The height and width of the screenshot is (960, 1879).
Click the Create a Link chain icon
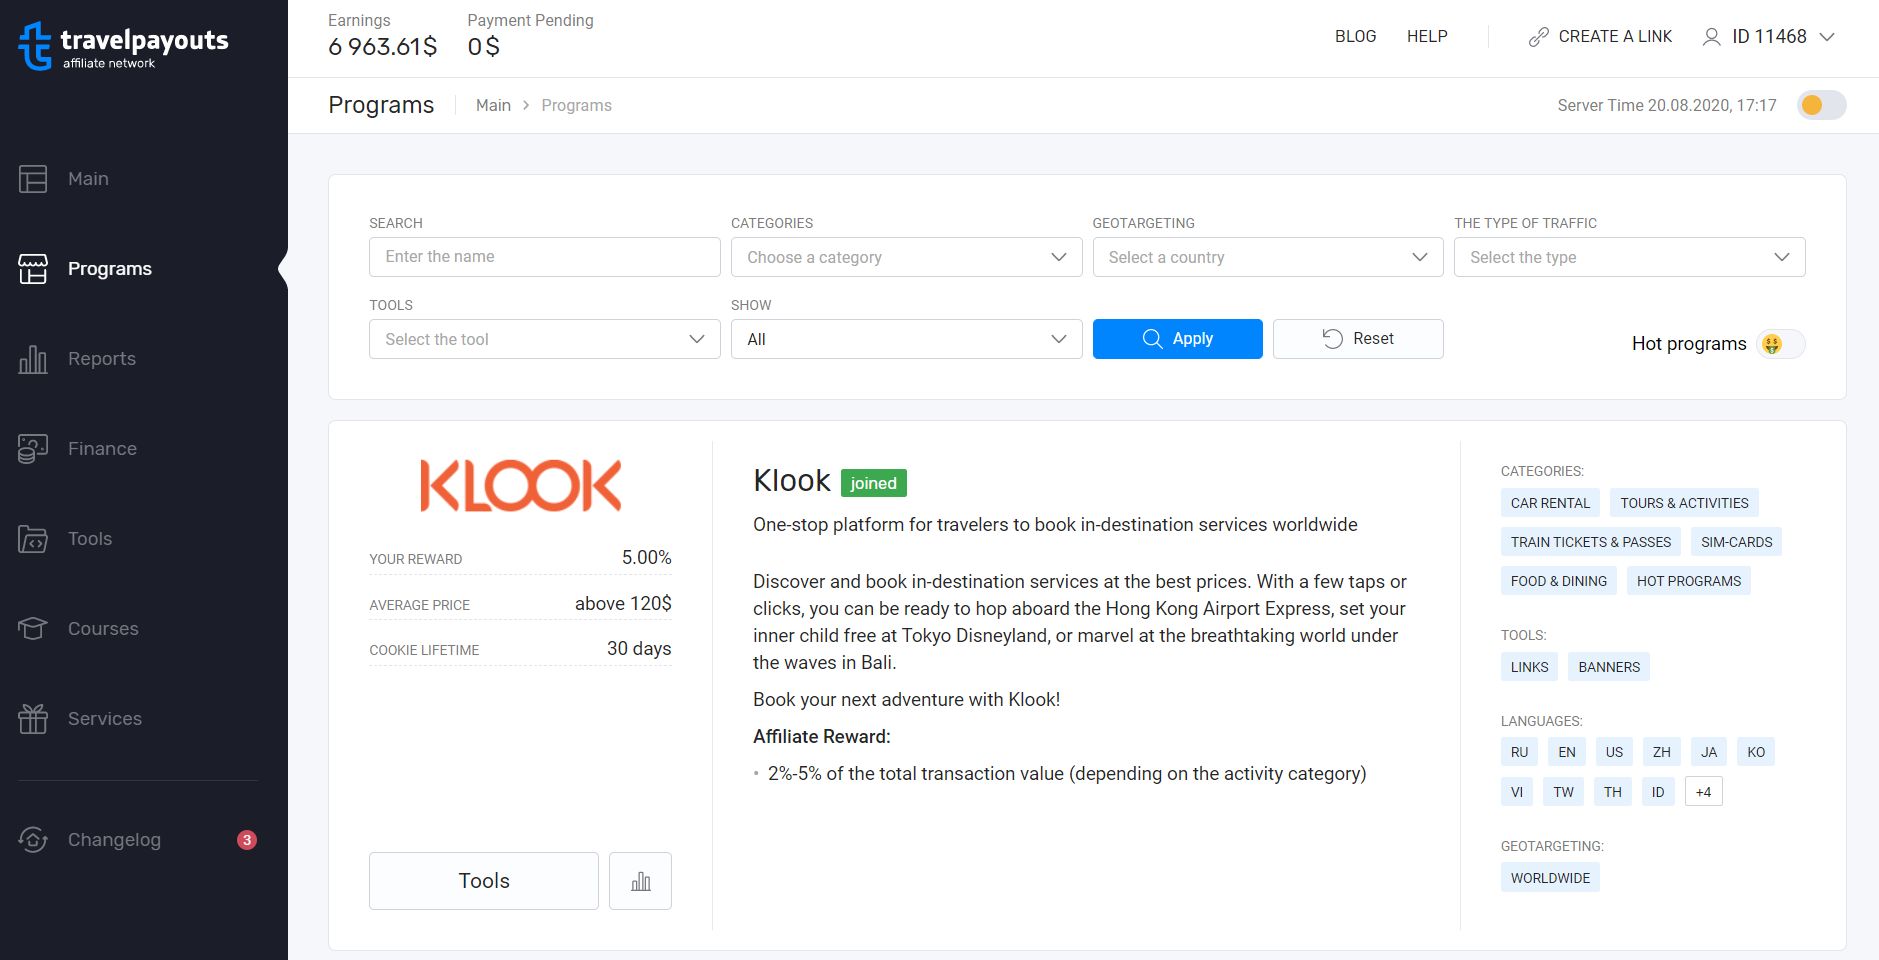tap(1538, 37)
